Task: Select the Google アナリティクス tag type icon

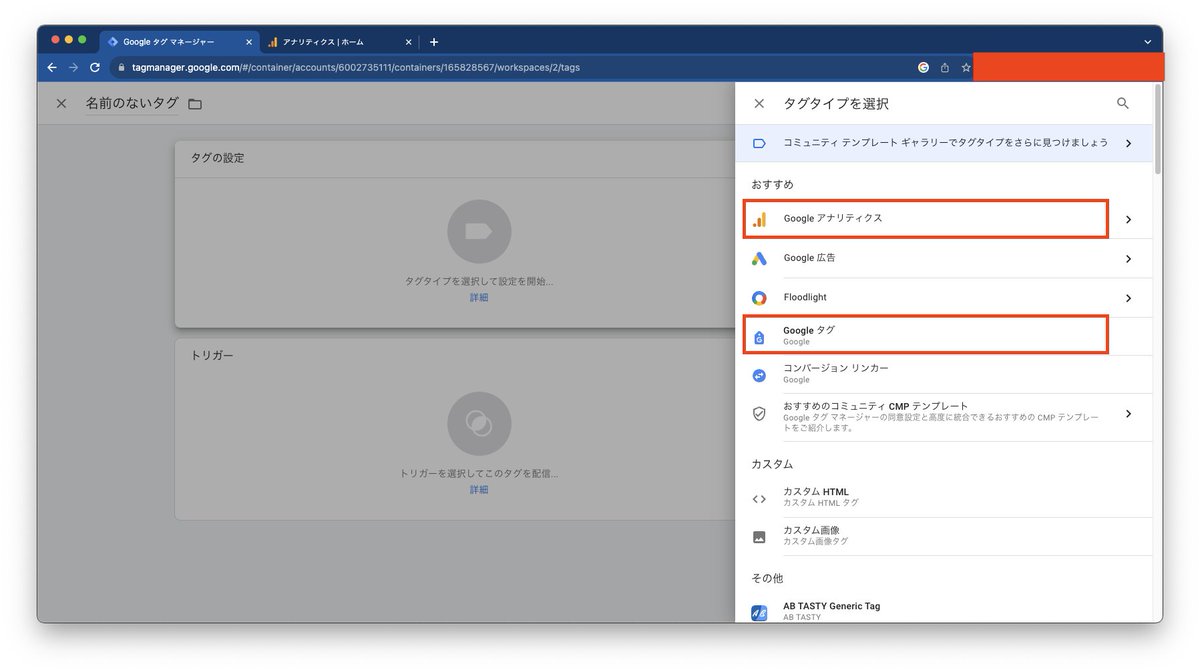Action: tap(759, 218)
